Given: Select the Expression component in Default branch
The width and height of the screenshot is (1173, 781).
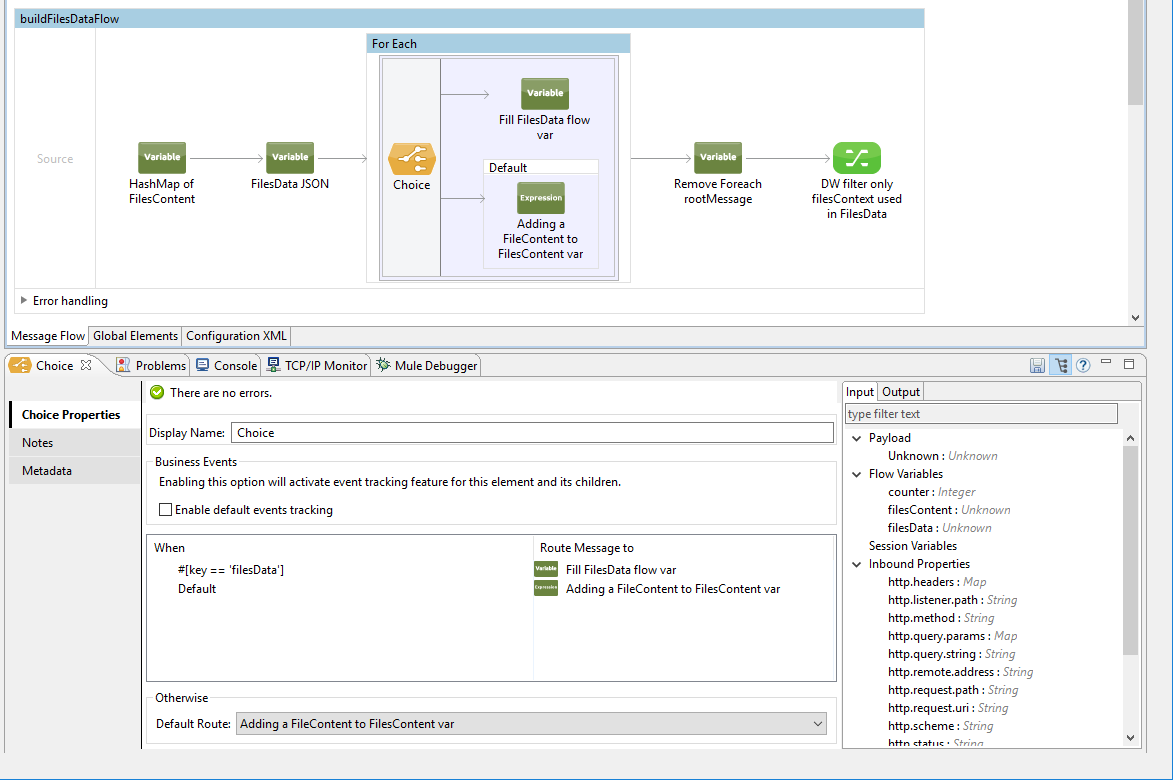Looking at the screenshot, I should [541, 198].
